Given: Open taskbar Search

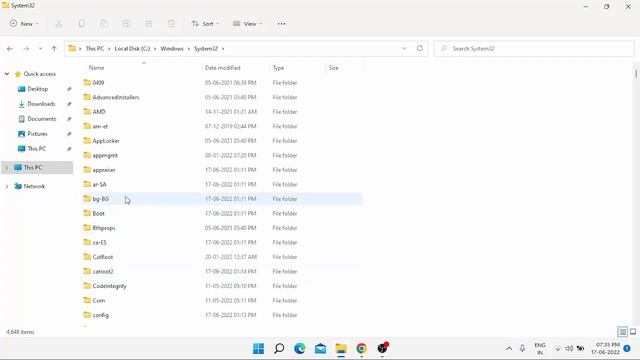Looking at the screenshot, I should [279, 349].
